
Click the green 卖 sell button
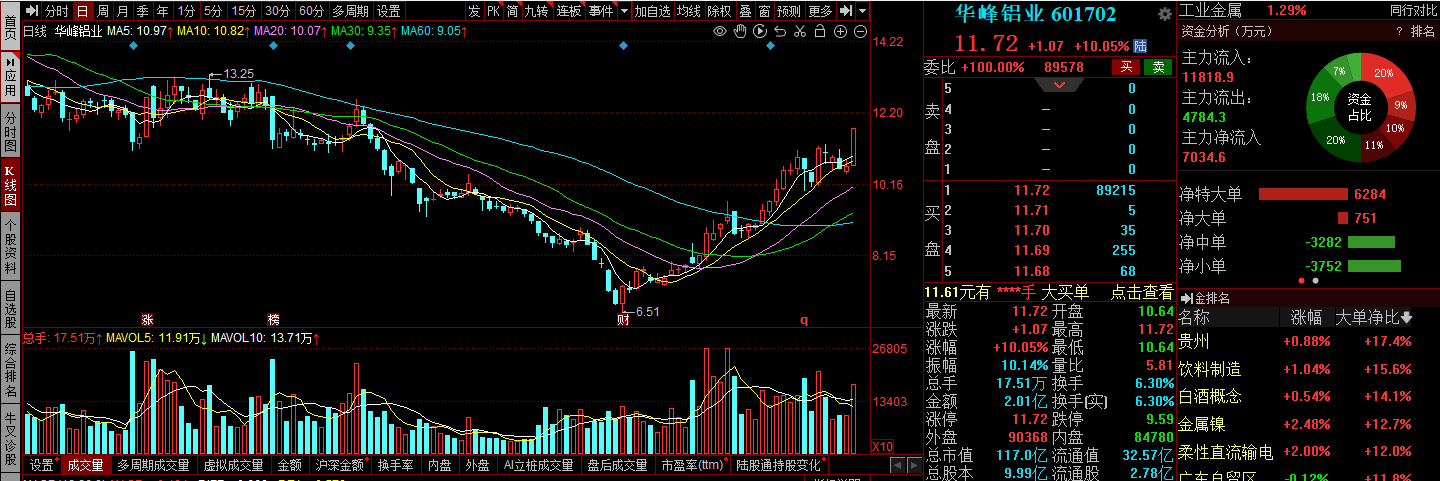1158,67
